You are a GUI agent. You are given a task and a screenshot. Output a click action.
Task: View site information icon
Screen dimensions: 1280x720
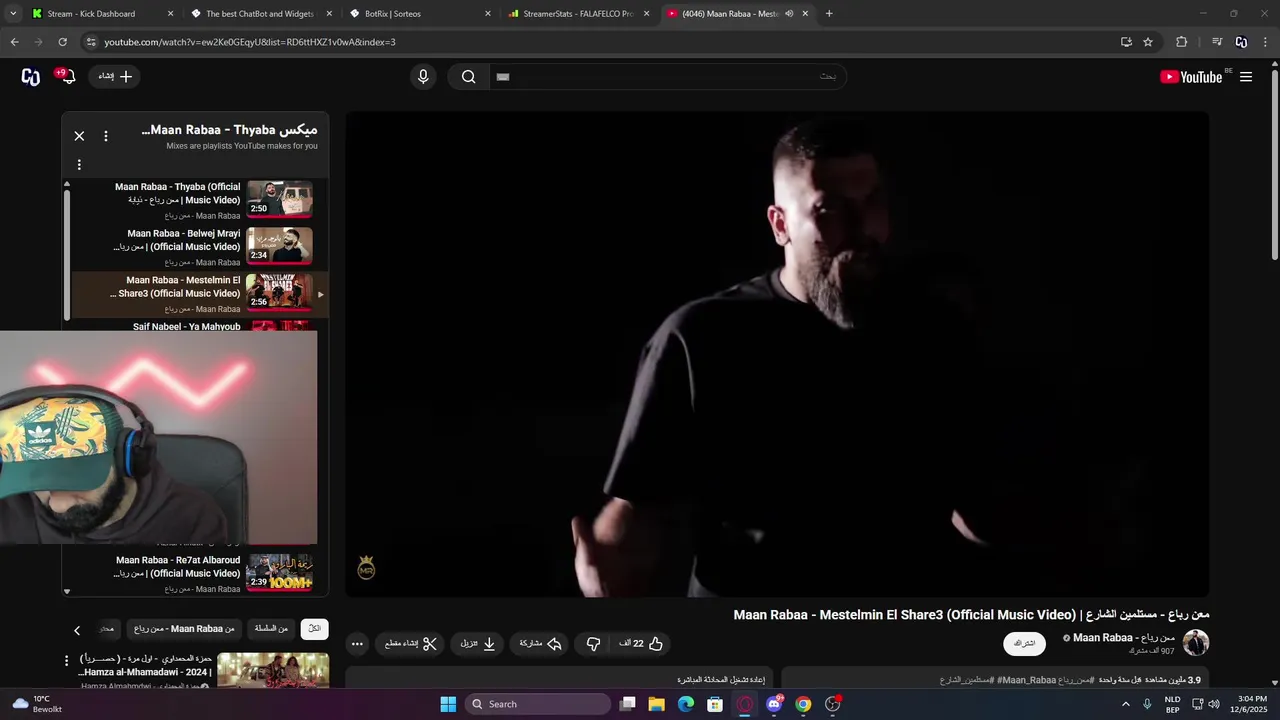click(x=91, y=42)
